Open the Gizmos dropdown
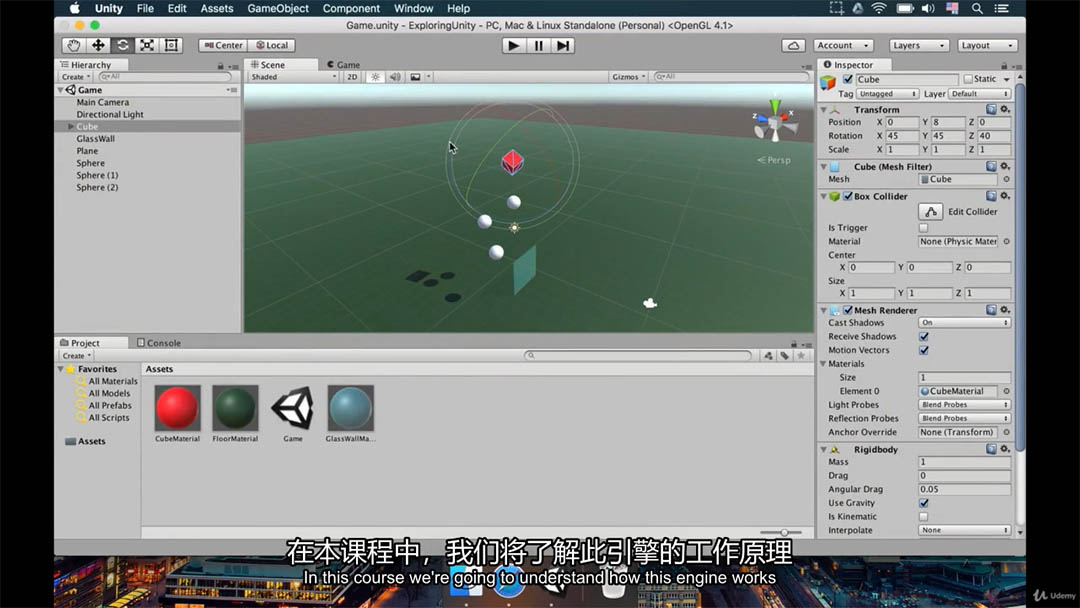The width and height of the screenshot is (1080, 608). (x=628, y=77)
